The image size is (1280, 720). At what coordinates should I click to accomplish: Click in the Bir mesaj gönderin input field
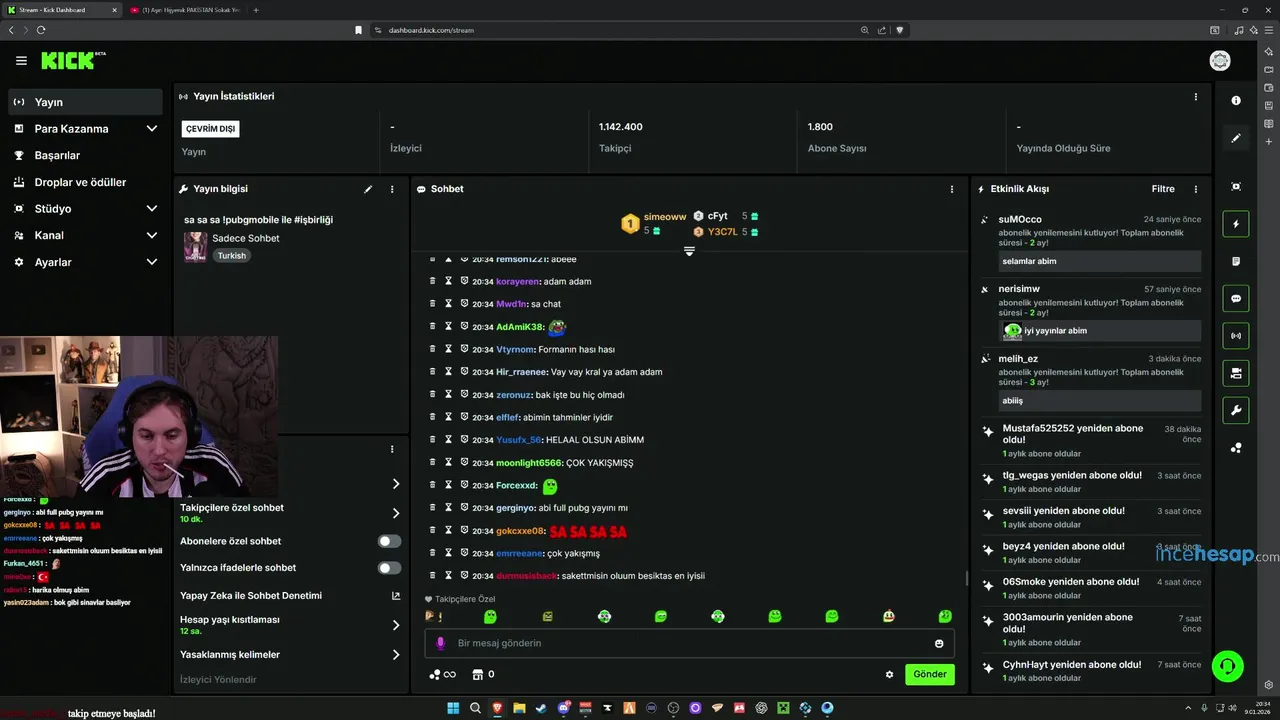click(x=690, y=643)
